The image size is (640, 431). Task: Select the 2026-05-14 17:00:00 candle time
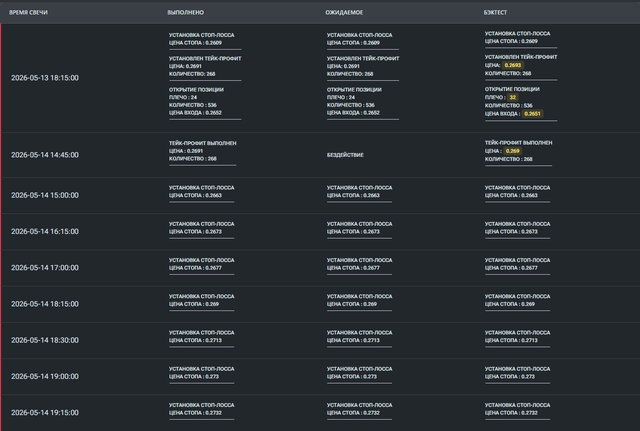tap(45, 268)
